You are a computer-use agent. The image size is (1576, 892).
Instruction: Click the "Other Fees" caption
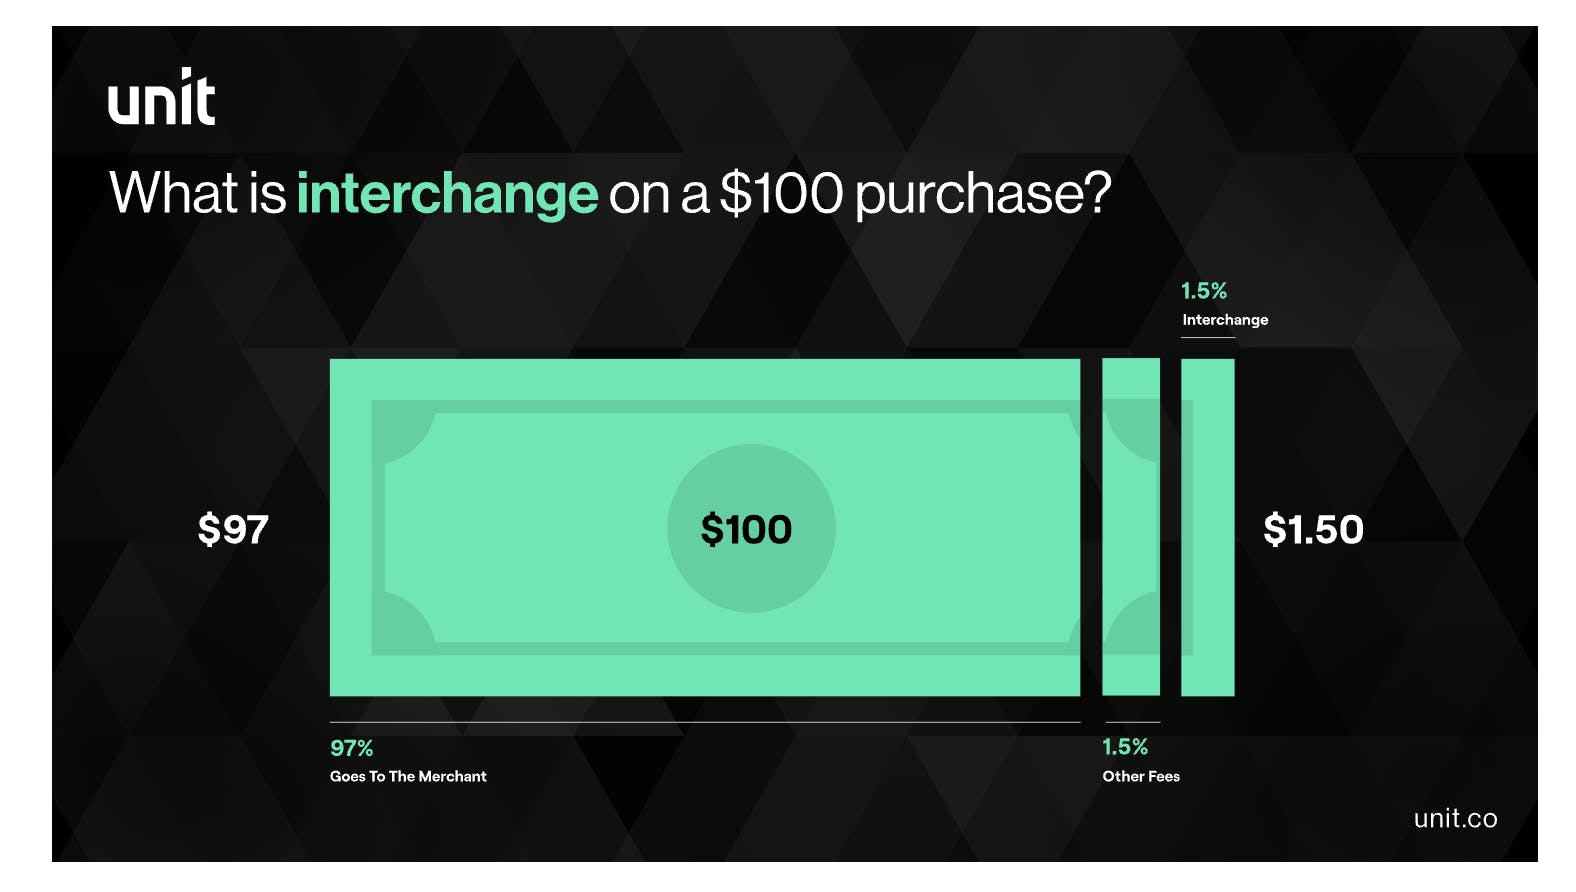pyautogui.click(x=1141, y=776)
